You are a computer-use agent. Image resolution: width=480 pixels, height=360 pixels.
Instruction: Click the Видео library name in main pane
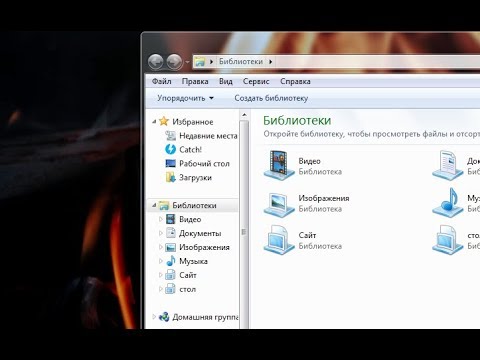[x=309, y=161]
